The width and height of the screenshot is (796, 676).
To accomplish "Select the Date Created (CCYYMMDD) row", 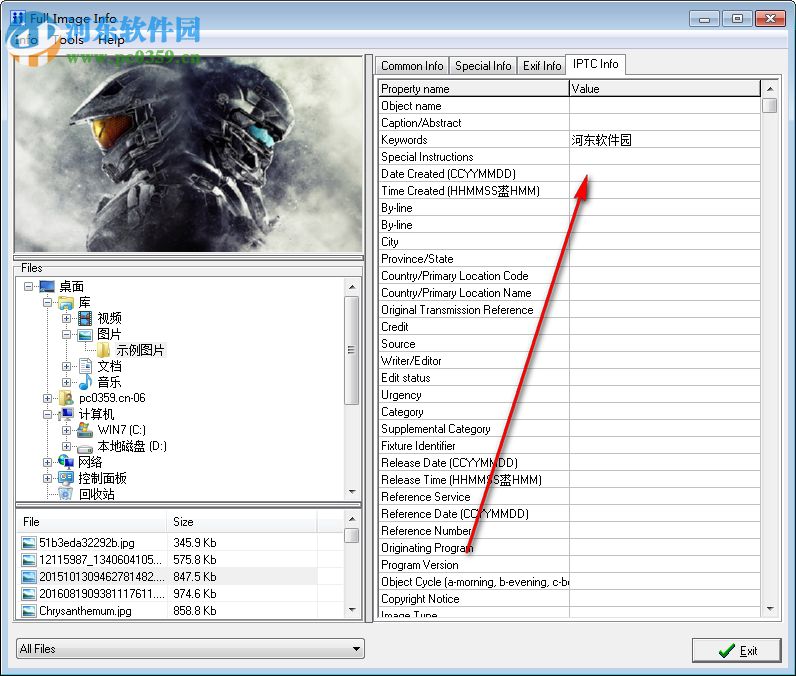I will [x=570, y=174].
